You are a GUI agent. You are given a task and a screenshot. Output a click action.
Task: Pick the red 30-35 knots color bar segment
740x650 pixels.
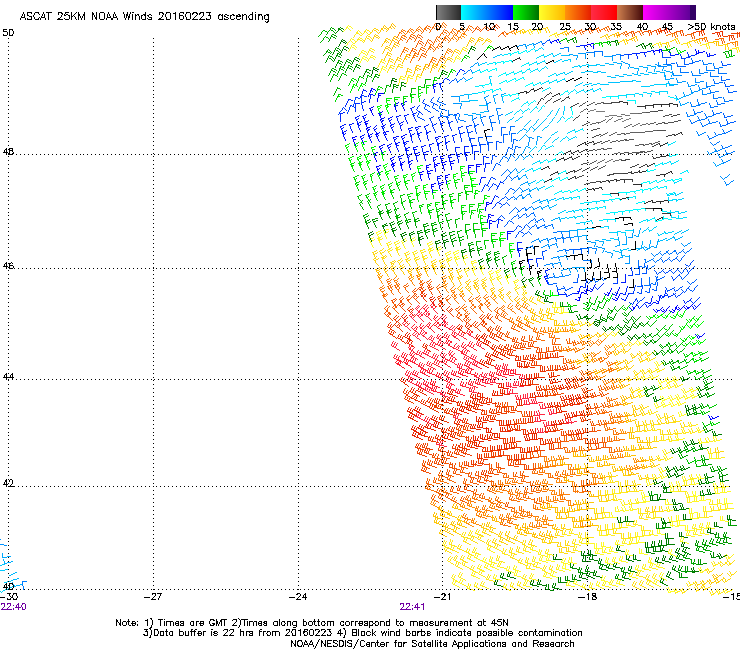(604, 12)
